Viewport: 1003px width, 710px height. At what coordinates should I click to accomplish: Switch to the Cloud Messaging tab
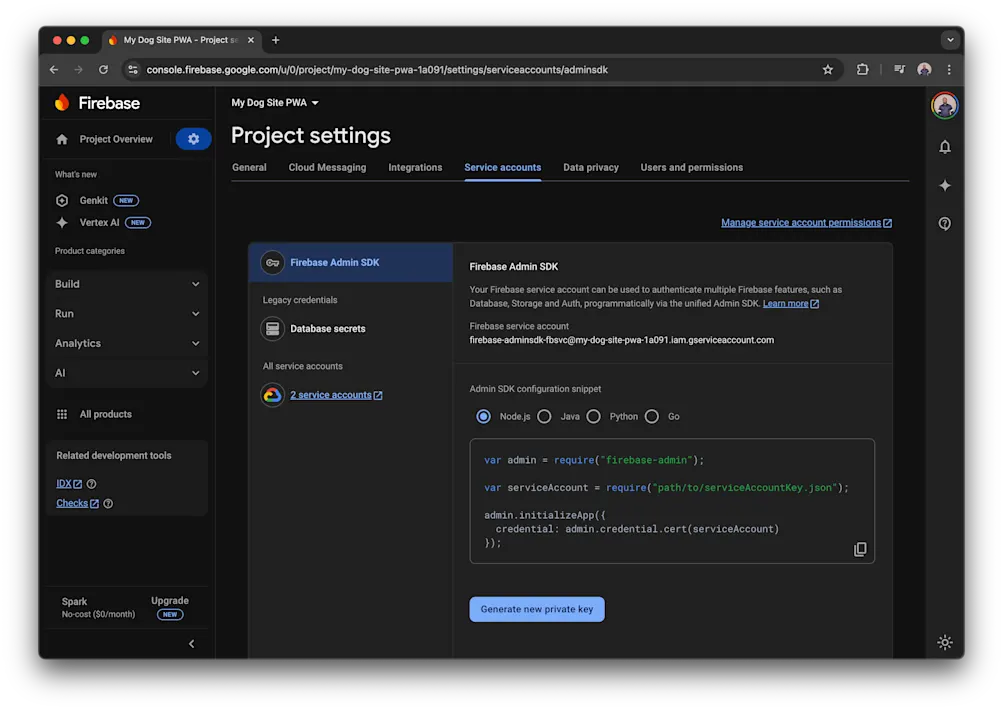tap(327, 167)
